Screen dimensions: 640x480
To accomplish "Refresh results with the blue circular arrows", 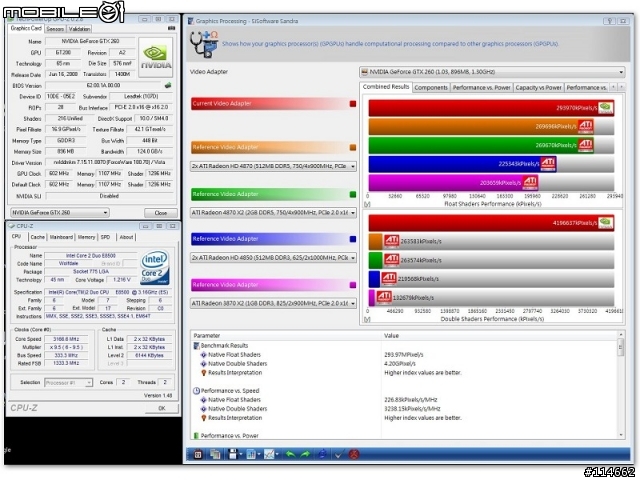I will point(322,454).
